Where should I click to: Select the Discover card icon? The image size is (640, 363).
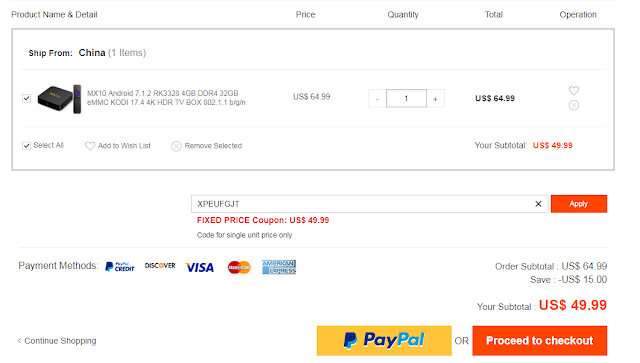160,266
